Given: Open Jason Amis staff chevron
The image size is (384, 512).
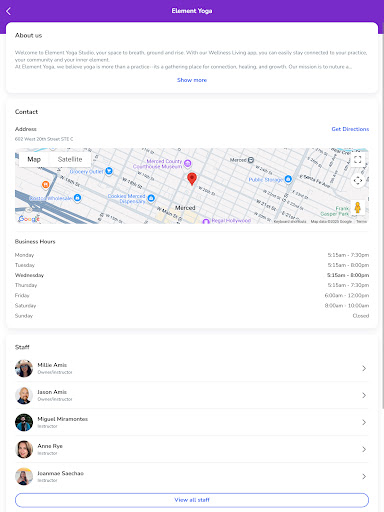Looking at the screenshot, I should pyautogui.click(x=364, y=395).
